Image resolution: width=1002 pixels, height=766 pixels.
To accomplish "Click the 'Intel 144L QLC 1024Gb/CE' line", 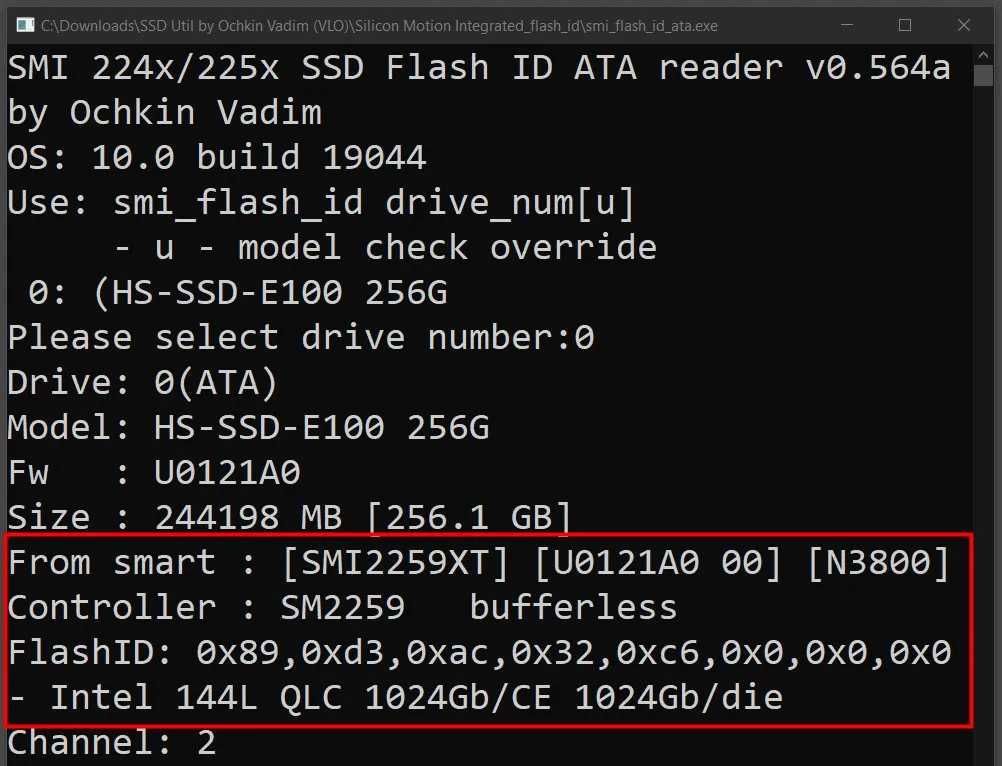I will (395, 697).
